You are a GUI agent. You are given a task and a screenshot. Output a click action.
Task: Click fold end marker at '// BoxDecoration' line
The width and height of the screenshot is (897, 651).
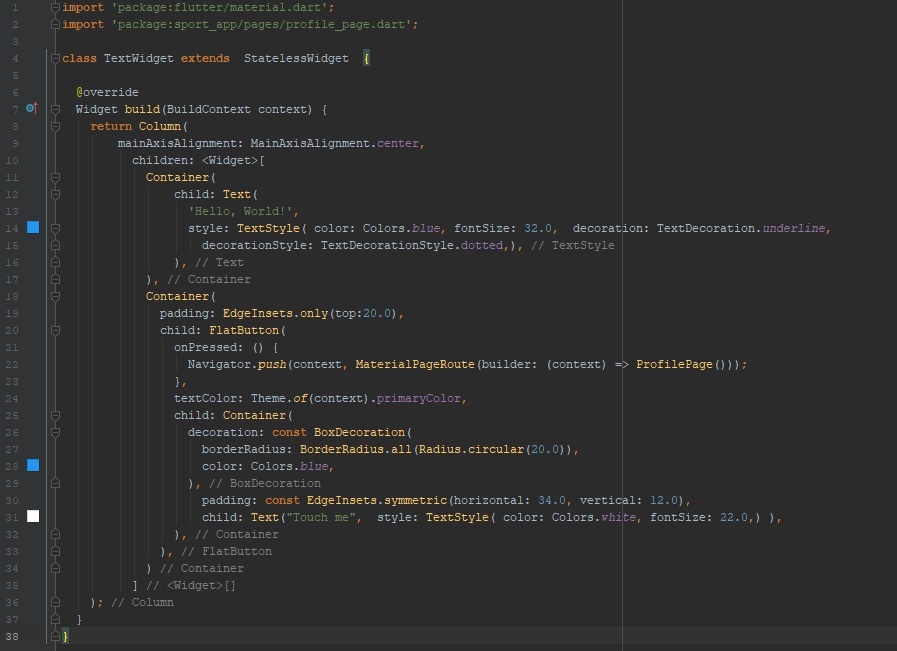coord(55,483)
